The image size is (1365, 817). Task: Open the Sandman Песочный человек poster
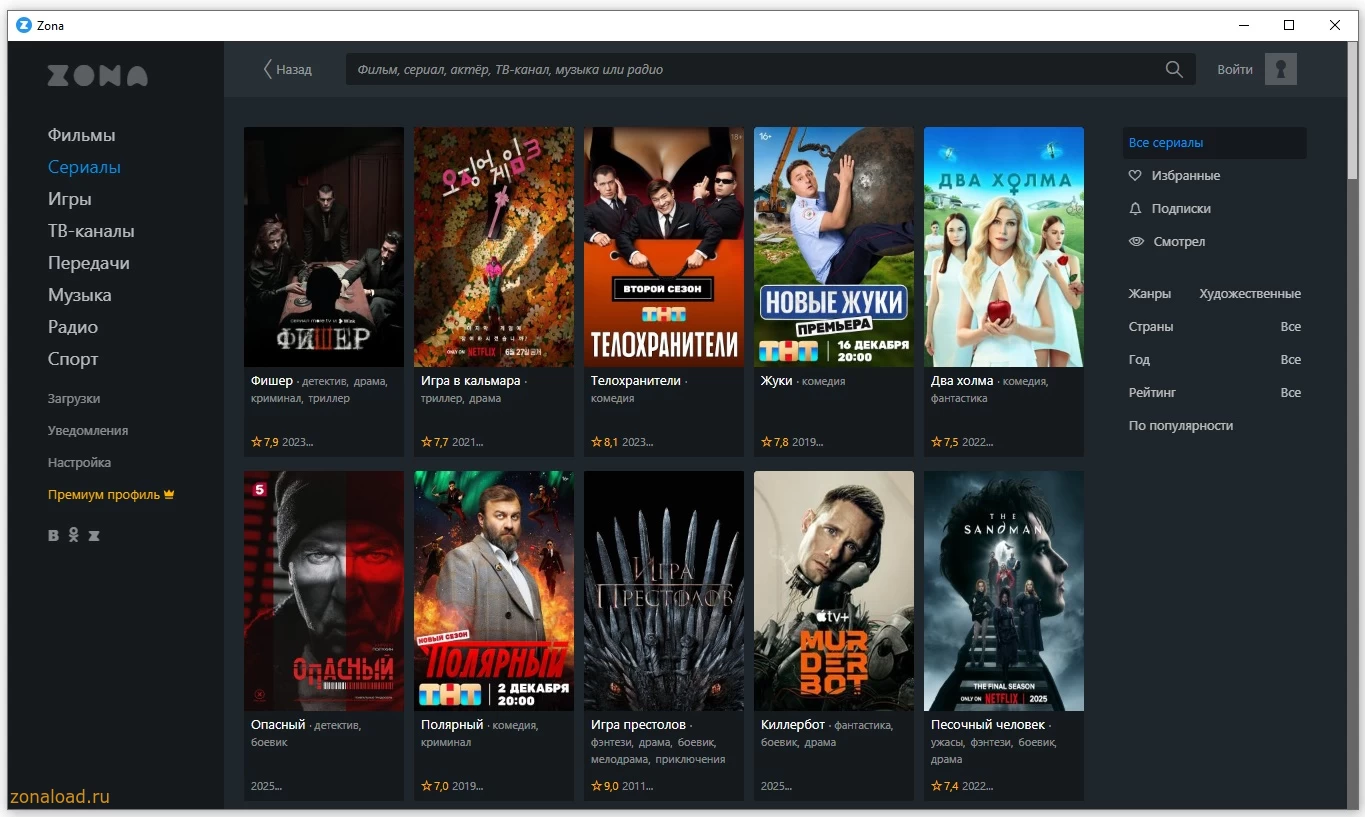coord(1004,591)
